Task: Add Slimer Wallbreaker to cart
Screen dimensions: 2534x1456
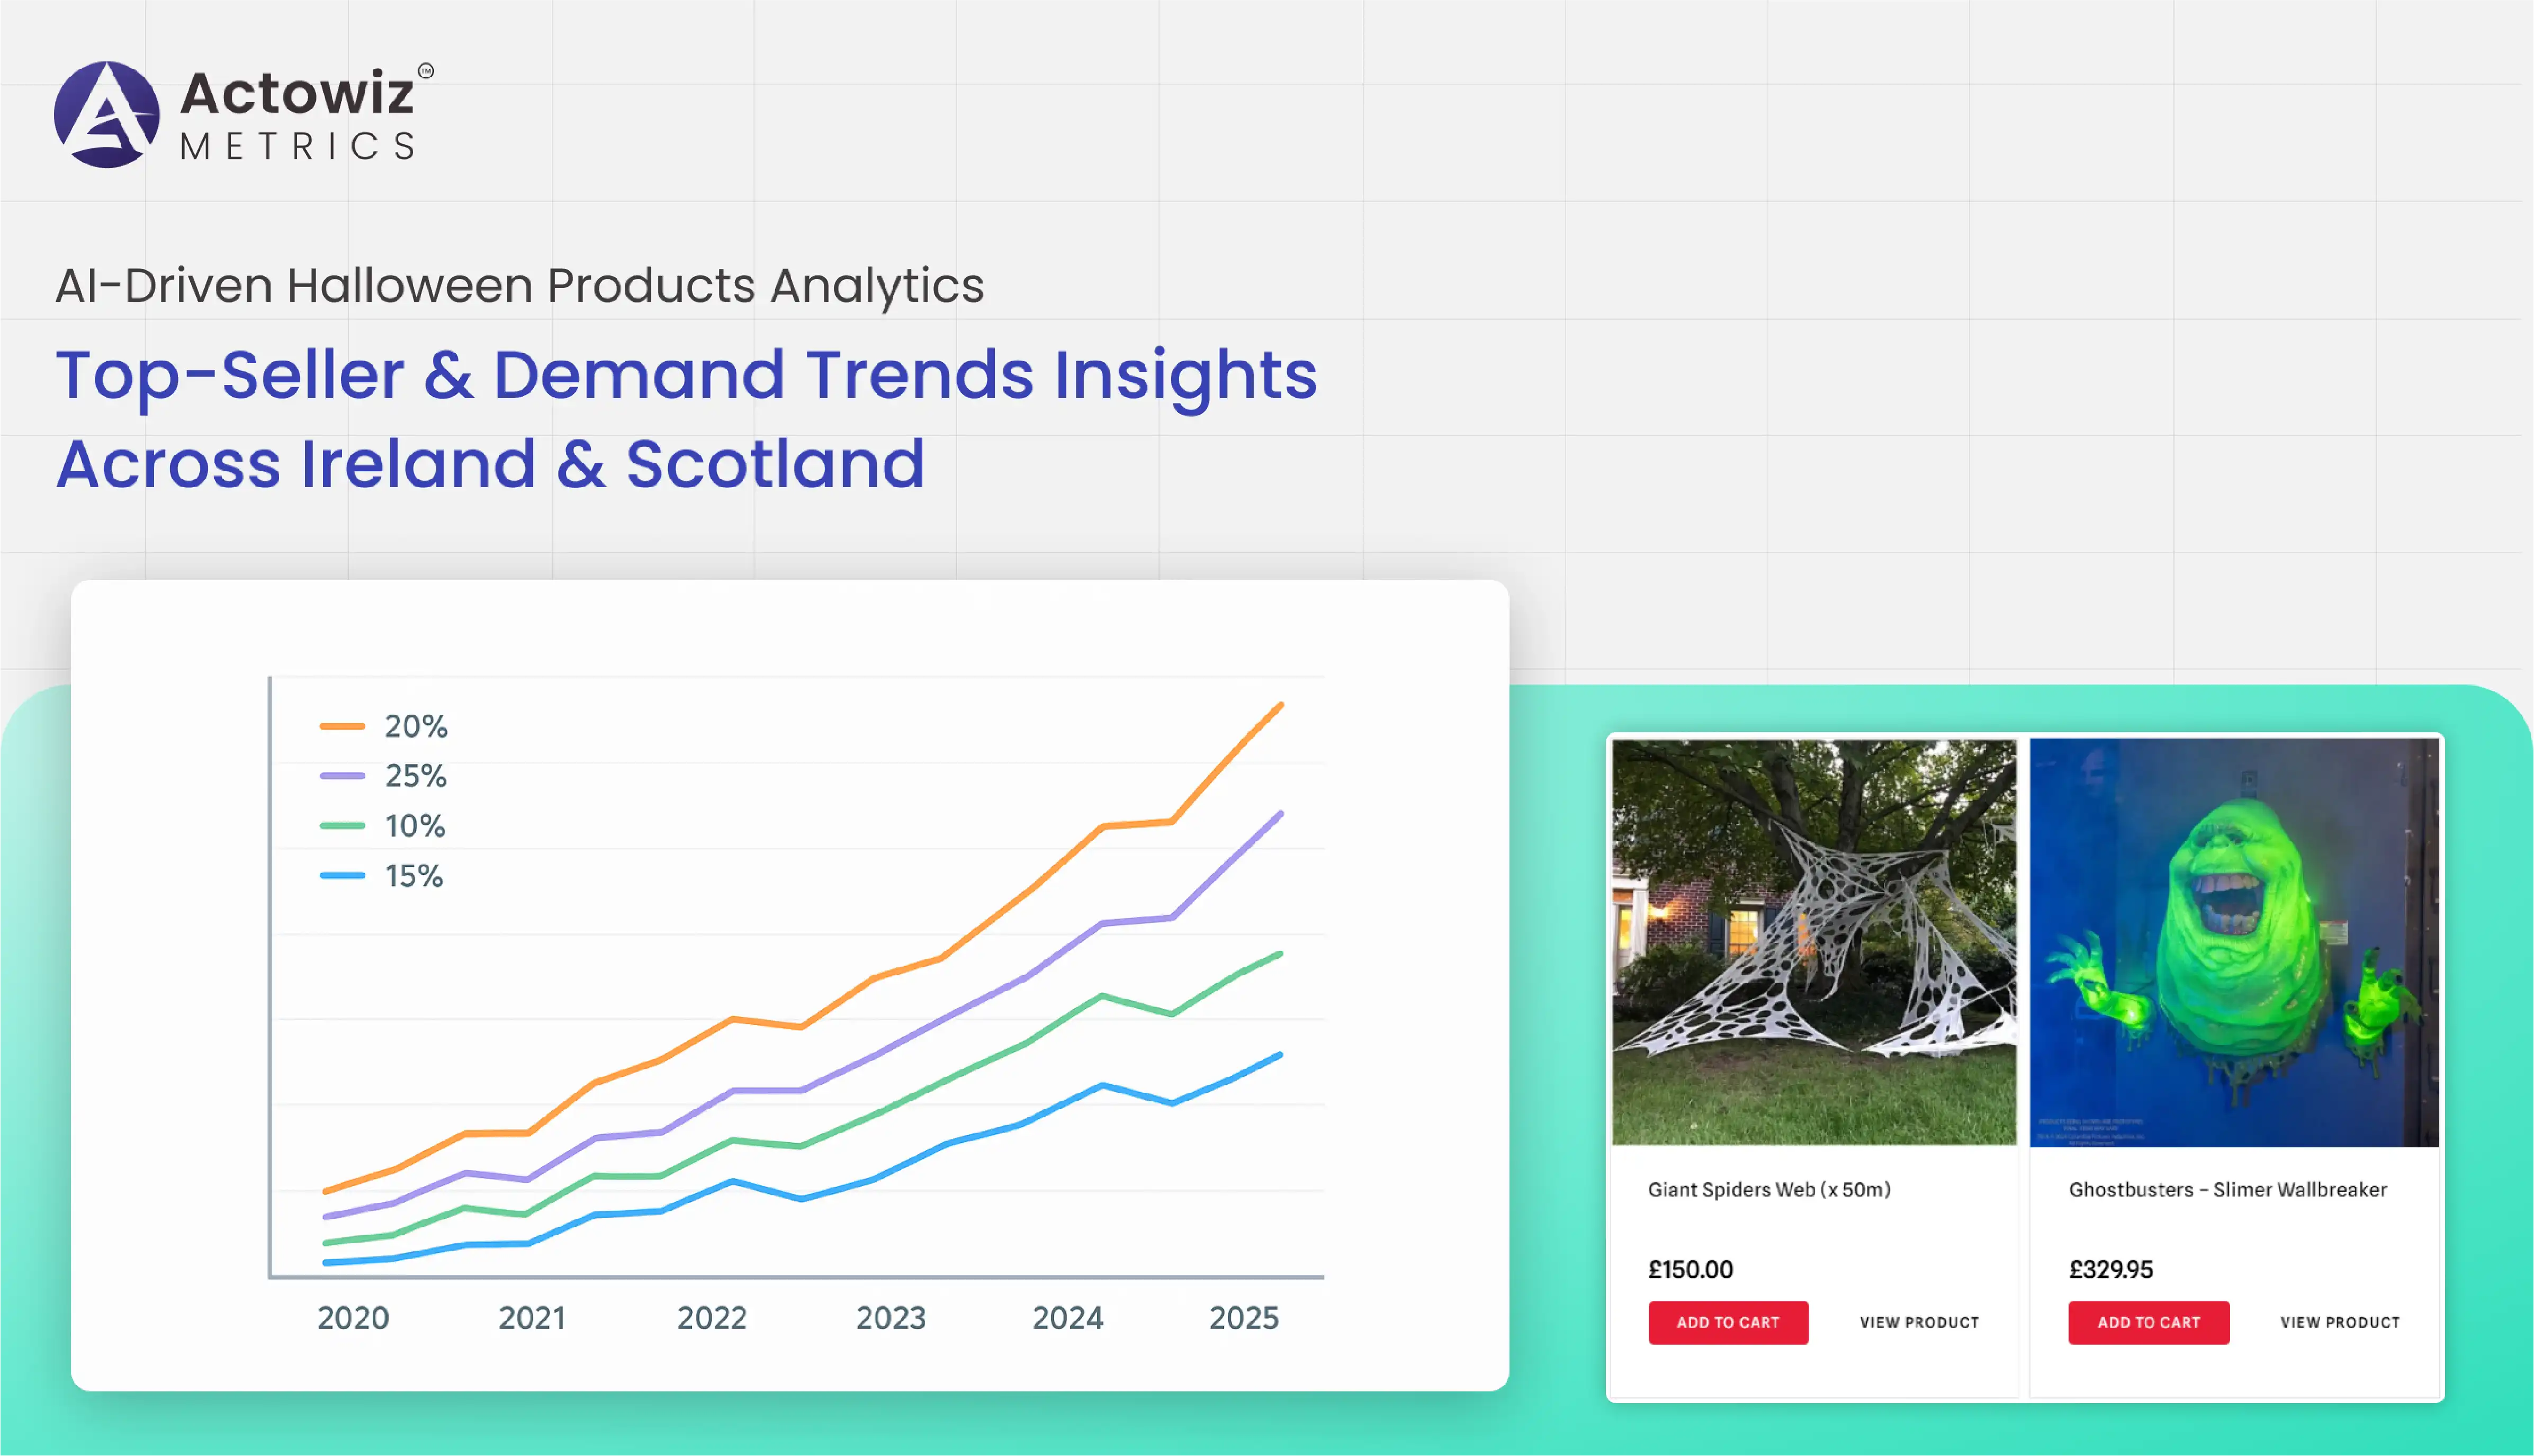Action: [2148, 1322]
